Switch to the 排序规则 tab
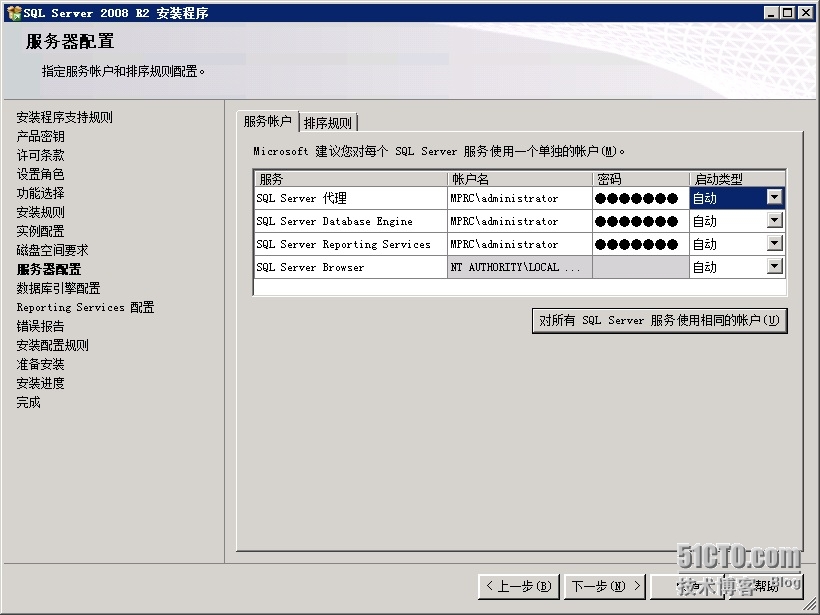The image size is (820, 615). pos(328,123)
